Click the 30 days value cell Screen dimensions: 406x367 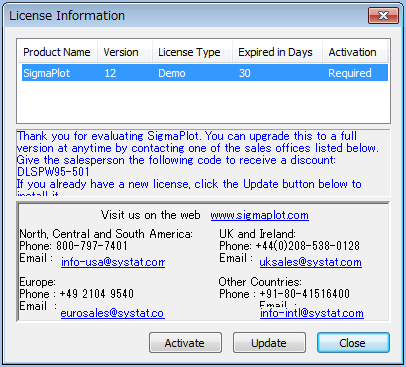245,73
